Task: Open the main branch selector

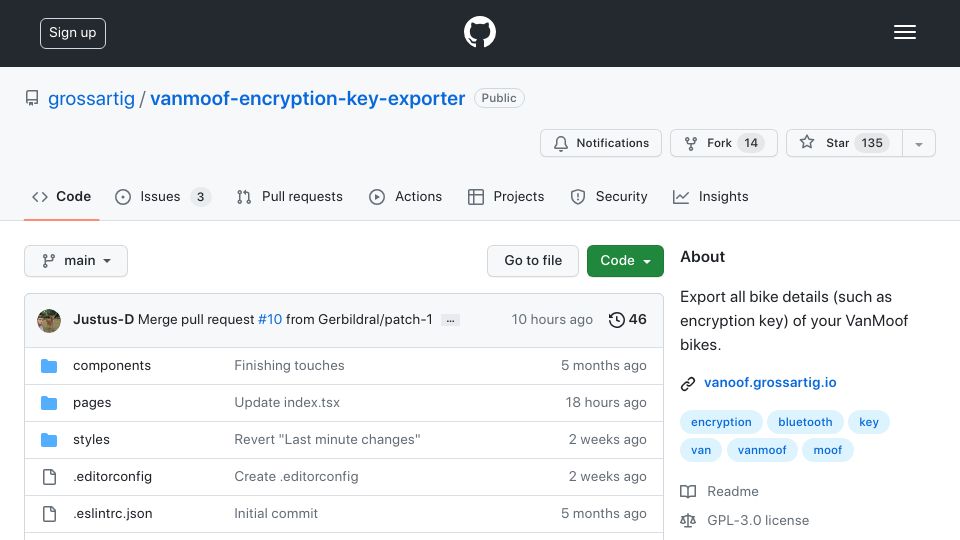Action: coord(76,261)
